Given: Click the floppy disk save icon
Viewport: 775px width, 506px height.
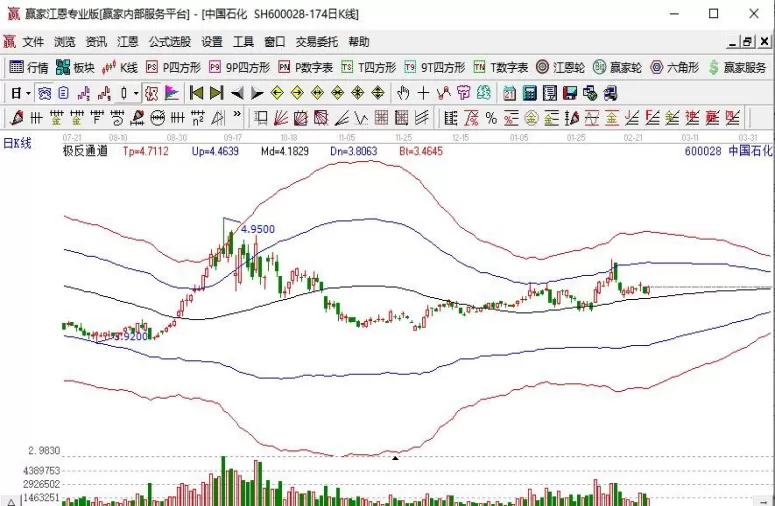Looking at the screenshot, I should click(x=569, y=93).
